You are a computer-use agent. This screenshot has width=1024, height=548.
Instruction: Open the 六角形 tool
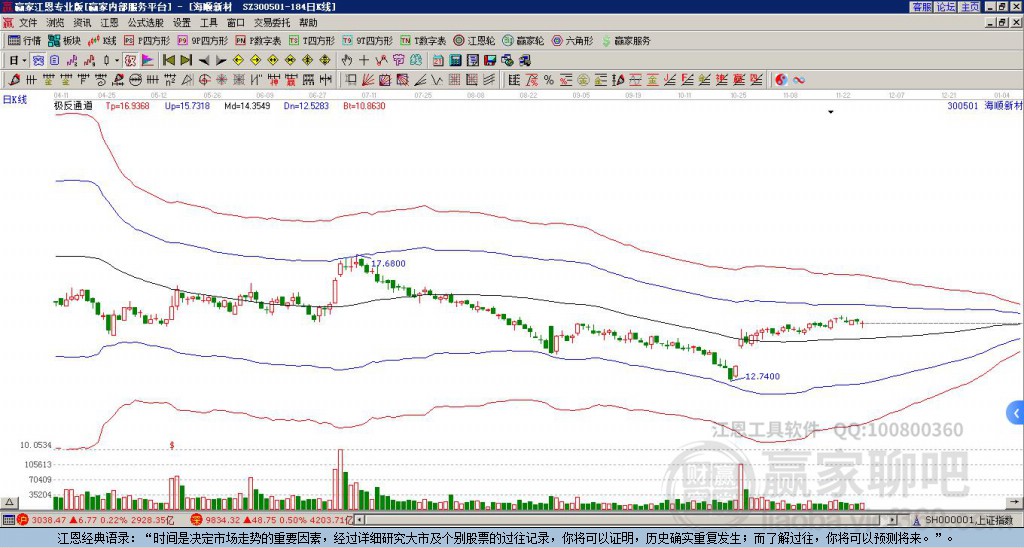pyautogui.click(x=573, y=40)
